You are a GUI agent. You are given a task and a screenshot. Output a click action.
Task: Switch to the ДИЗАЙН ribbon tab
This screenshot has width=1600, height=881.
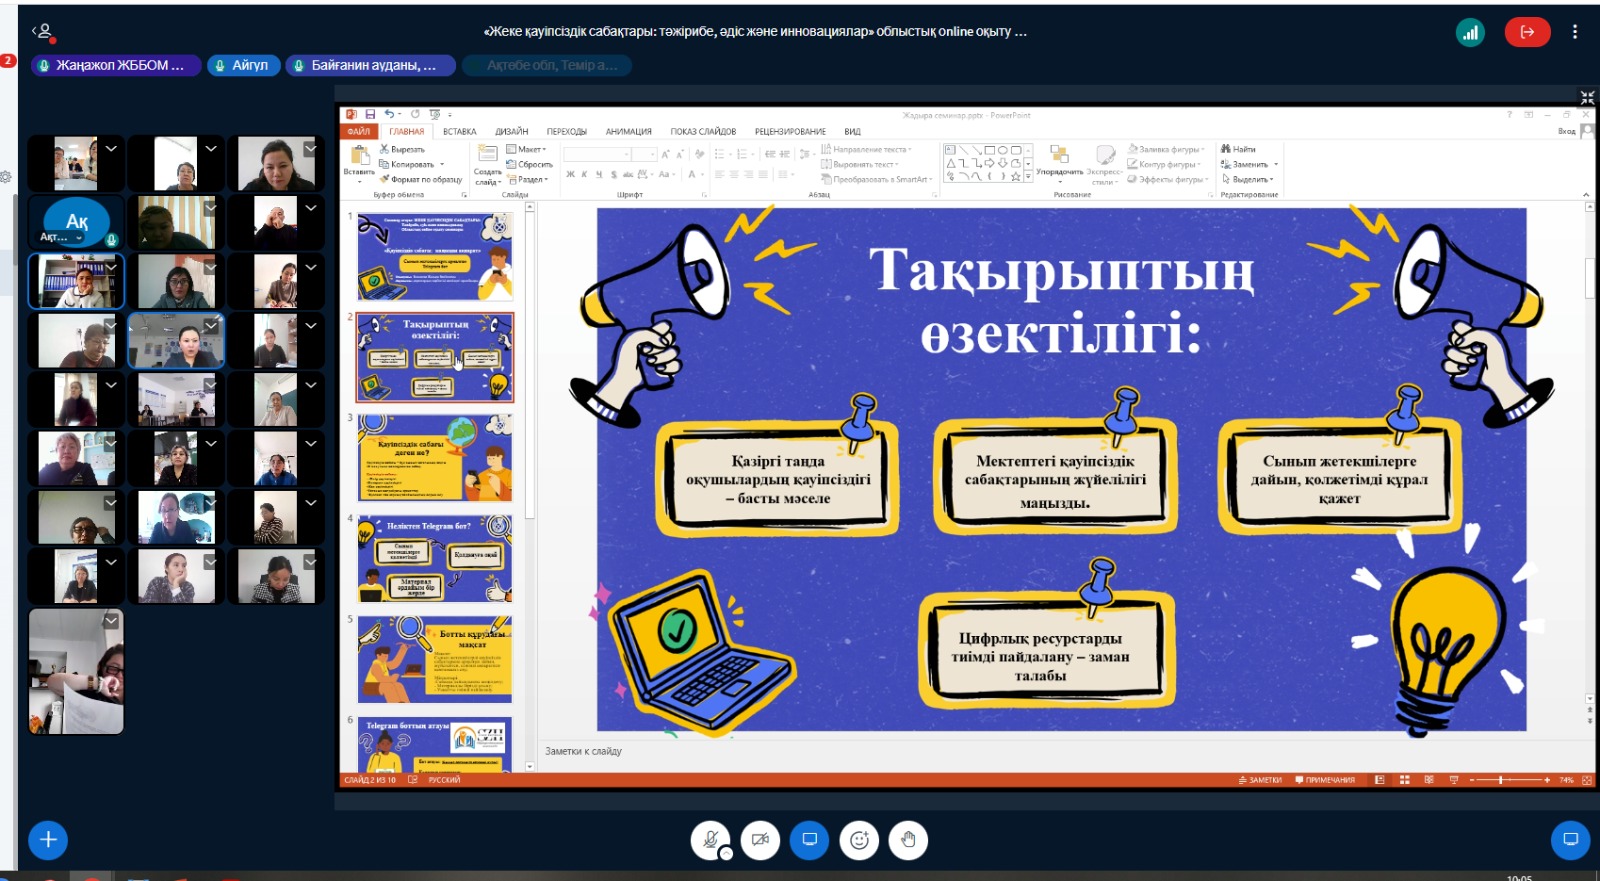coord(511,131)
